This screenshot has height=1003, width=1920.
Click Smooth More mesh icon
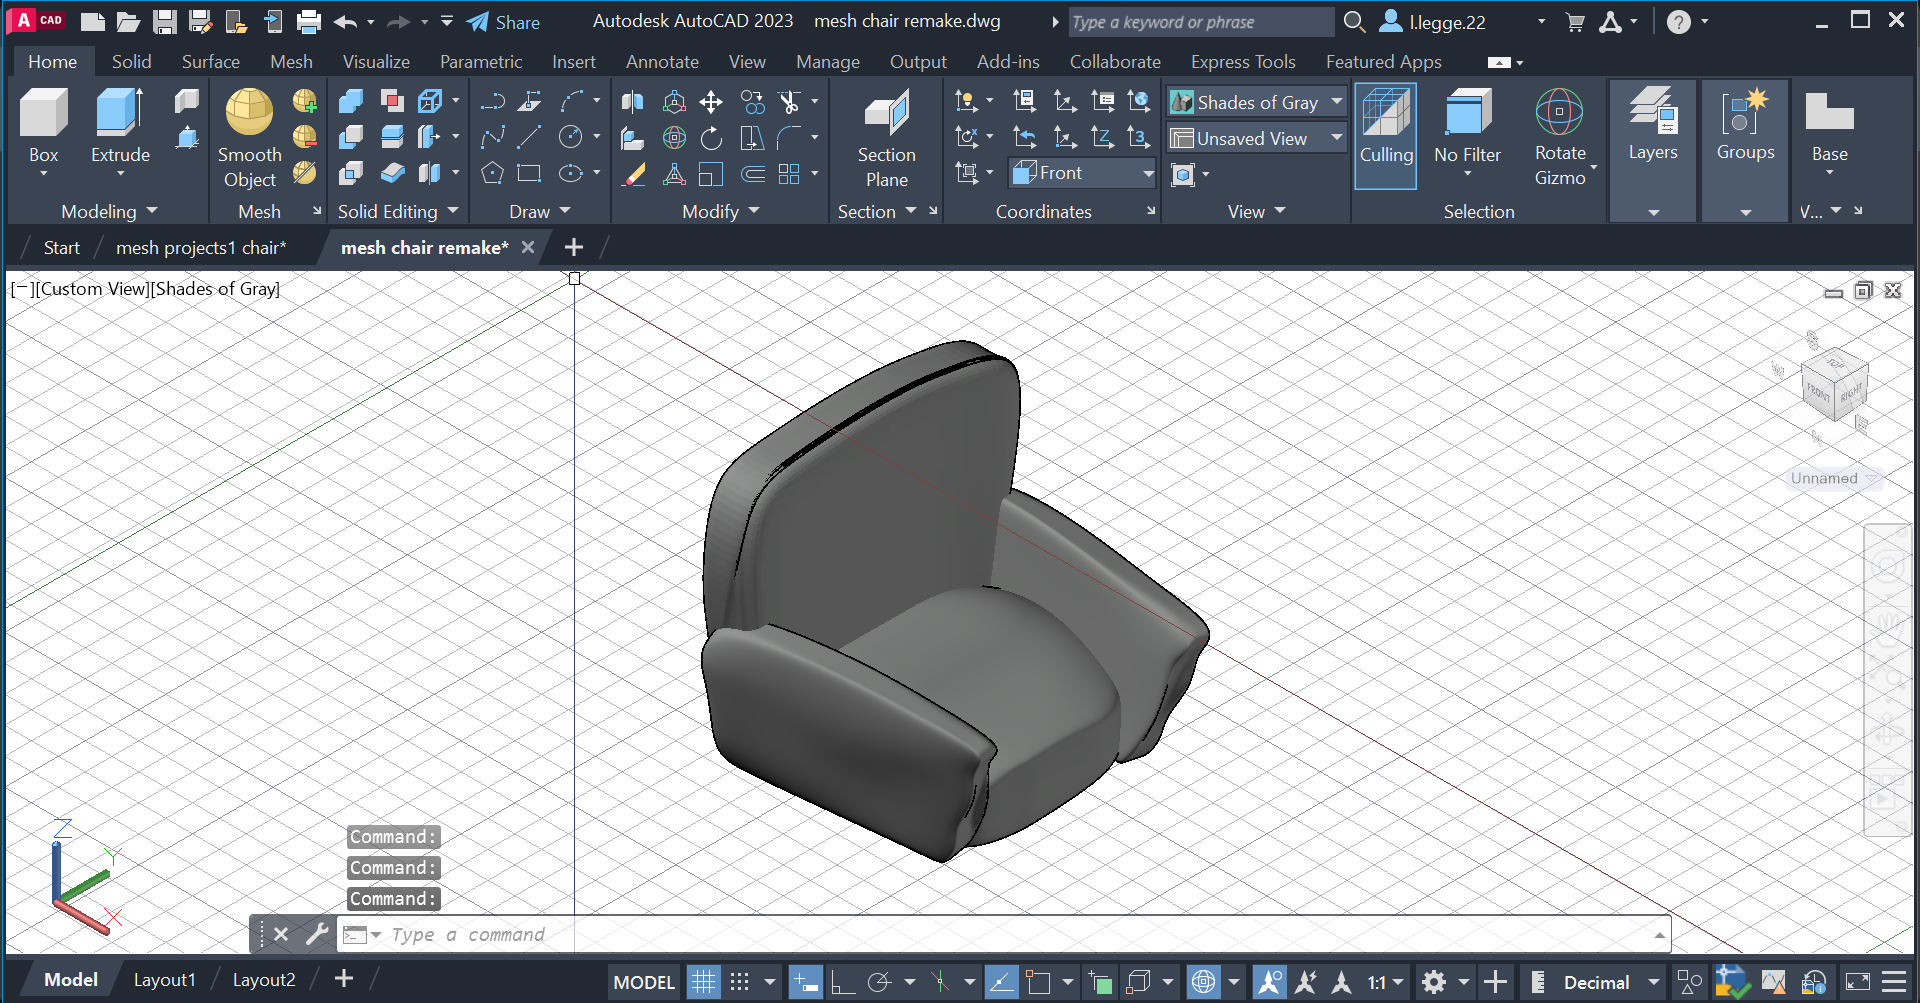(x=305, y=101)
